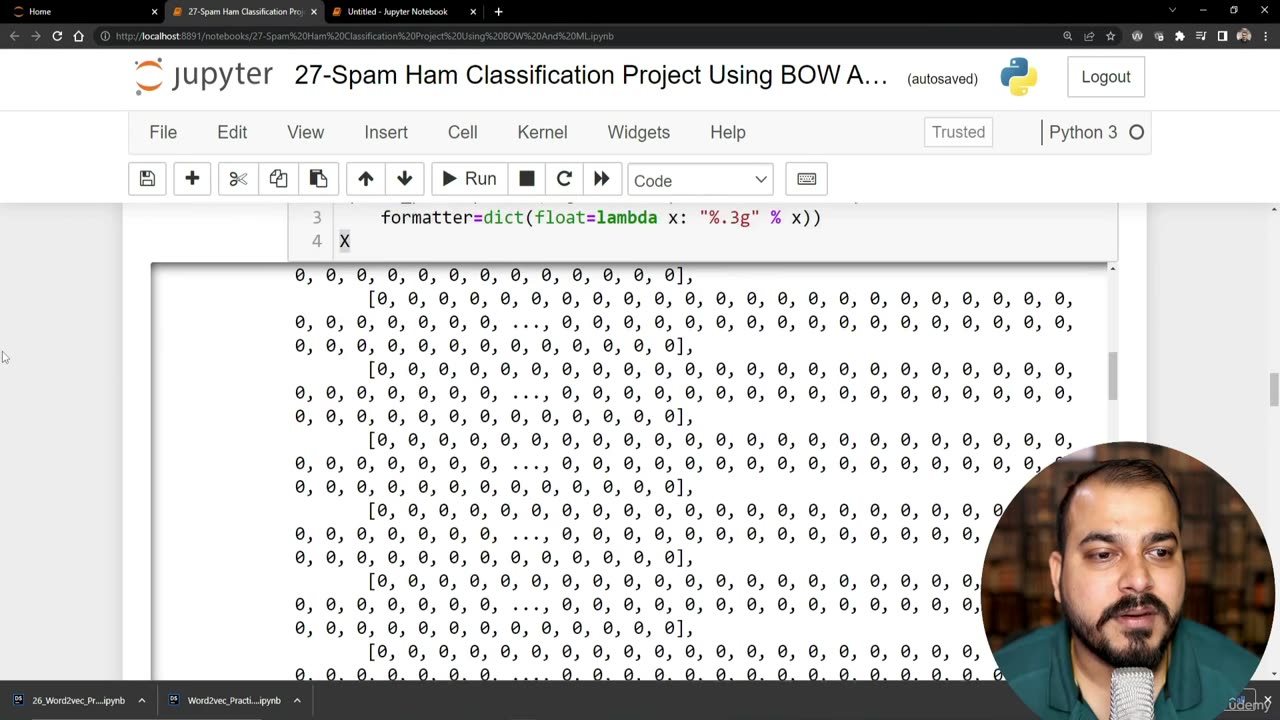
Task: Open the browser zoom magnifier icon
Action: [1068, 36]
